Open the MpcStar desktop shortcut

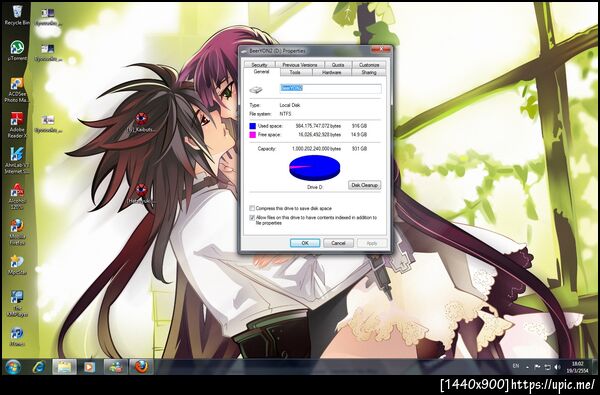coord(17,265)
